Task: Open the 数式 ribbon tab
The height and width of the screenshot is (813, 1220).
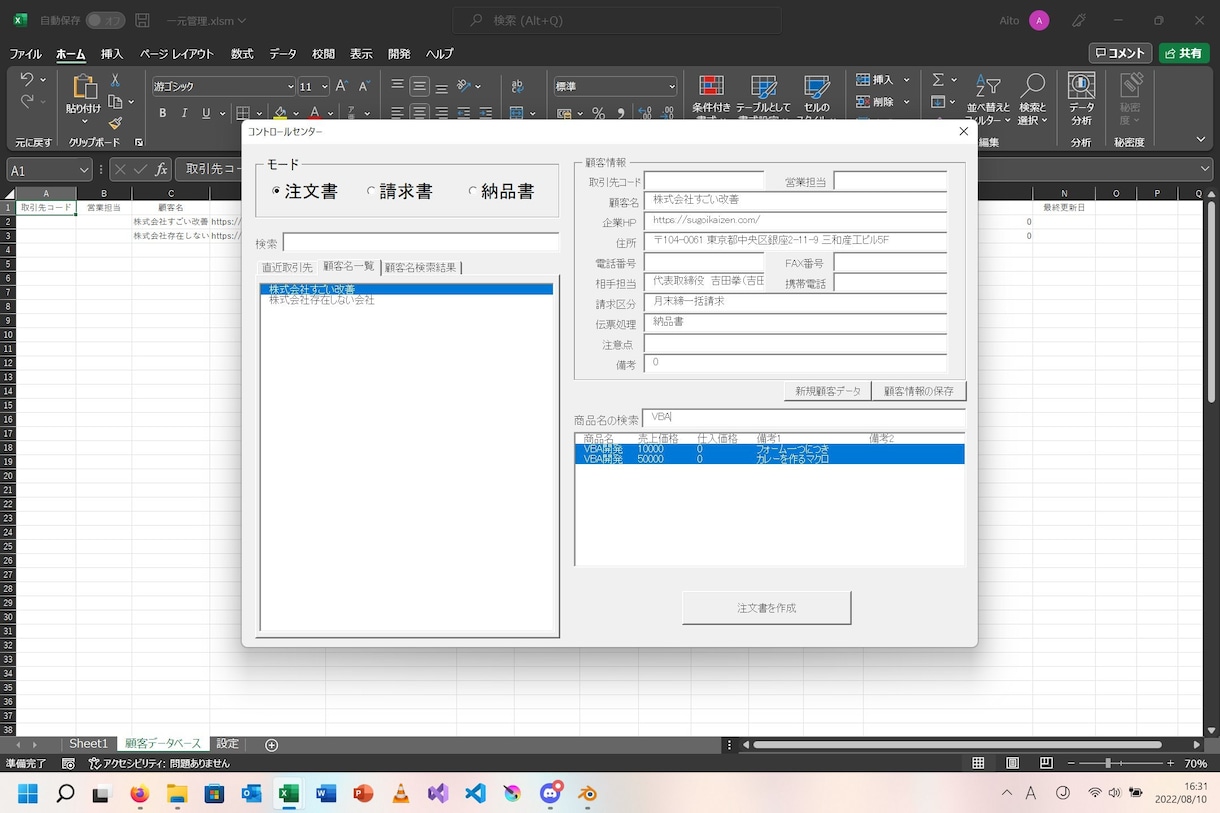Action: coord(242,54)
